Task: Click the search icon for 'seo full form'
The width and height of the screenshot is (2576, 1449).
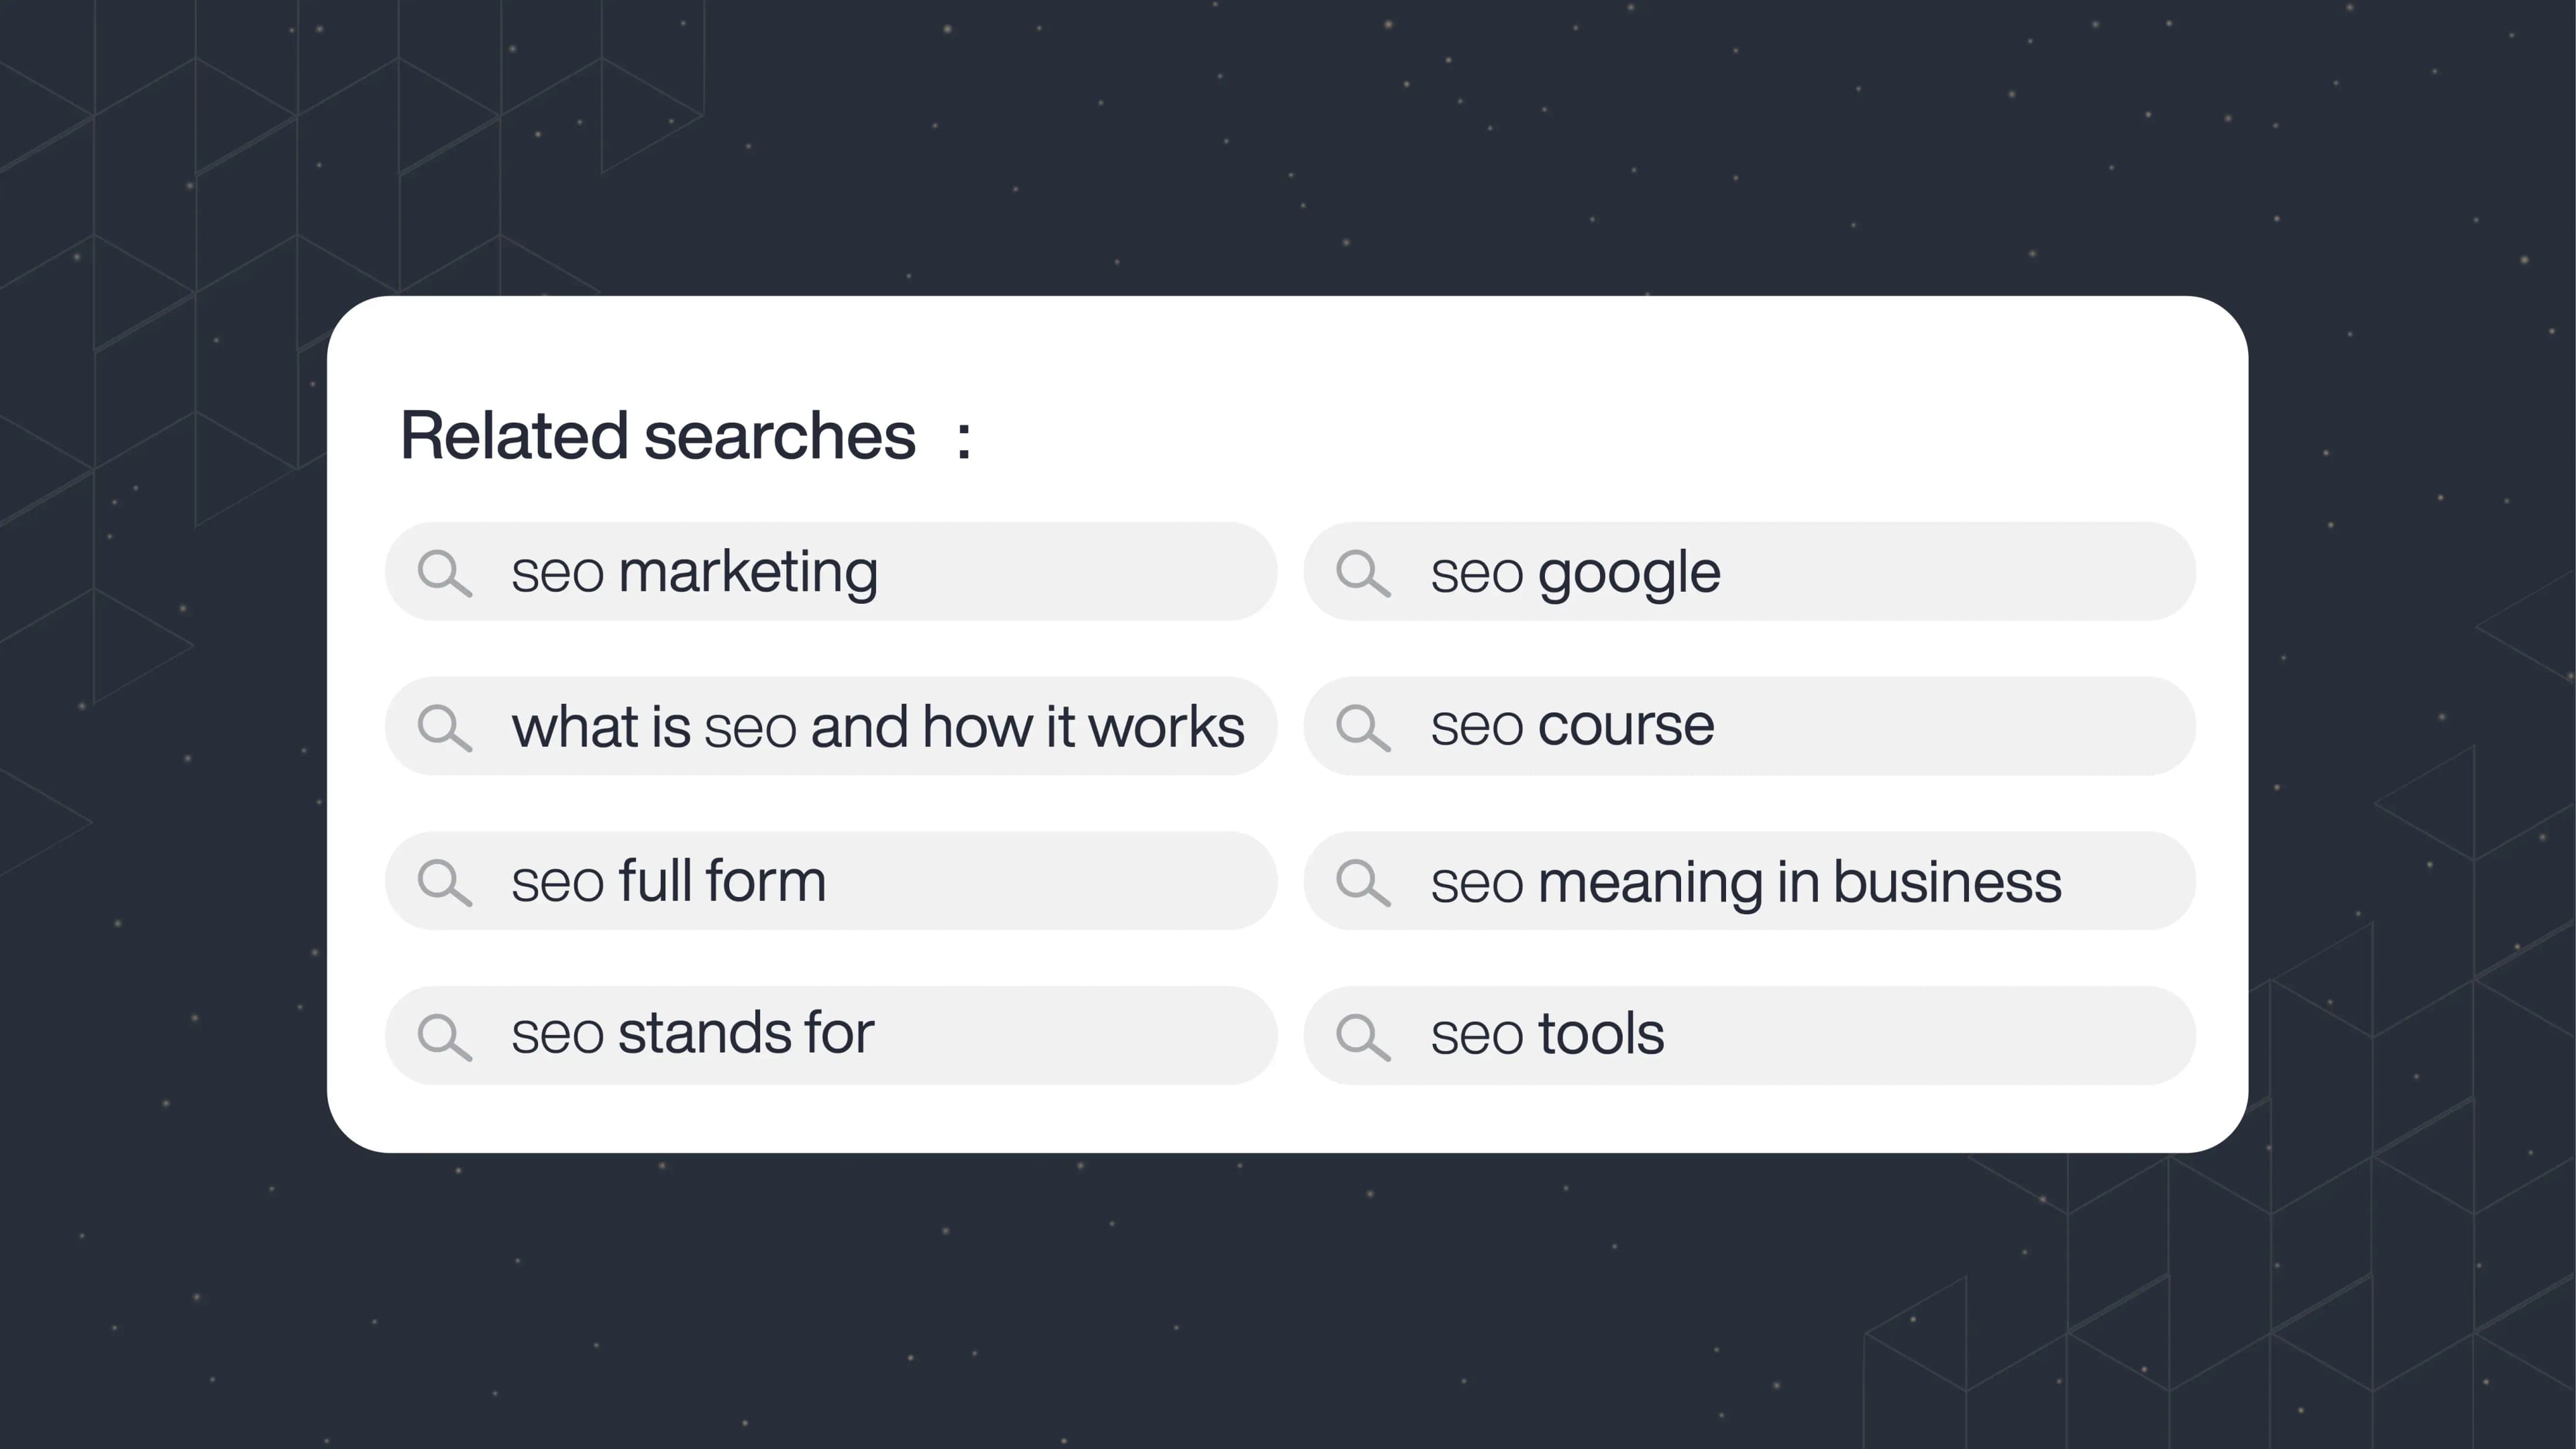Action: [x=444, y=879]
